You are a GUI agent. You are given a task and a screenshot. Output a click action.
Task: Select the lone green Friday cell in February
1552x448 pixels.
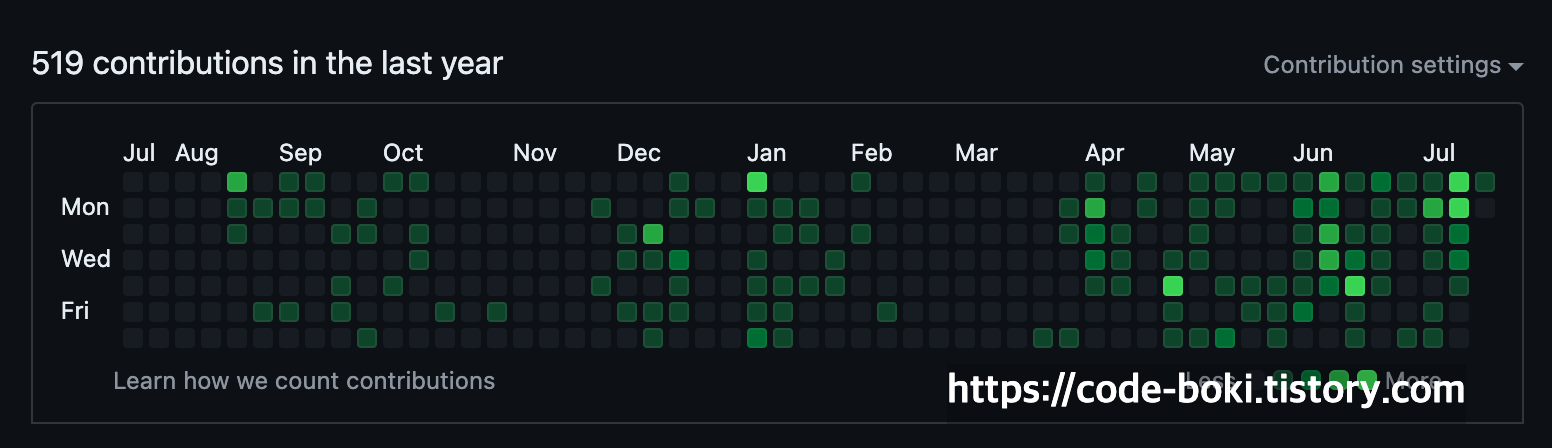887,312
